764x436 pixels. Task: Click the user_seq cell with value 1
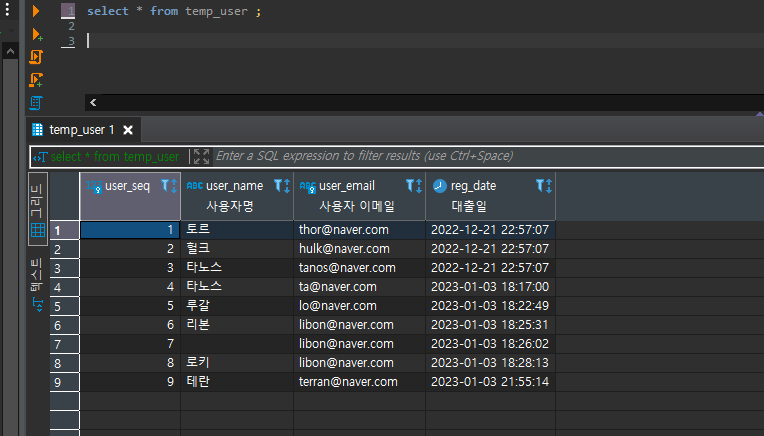[x=130, y=230]
